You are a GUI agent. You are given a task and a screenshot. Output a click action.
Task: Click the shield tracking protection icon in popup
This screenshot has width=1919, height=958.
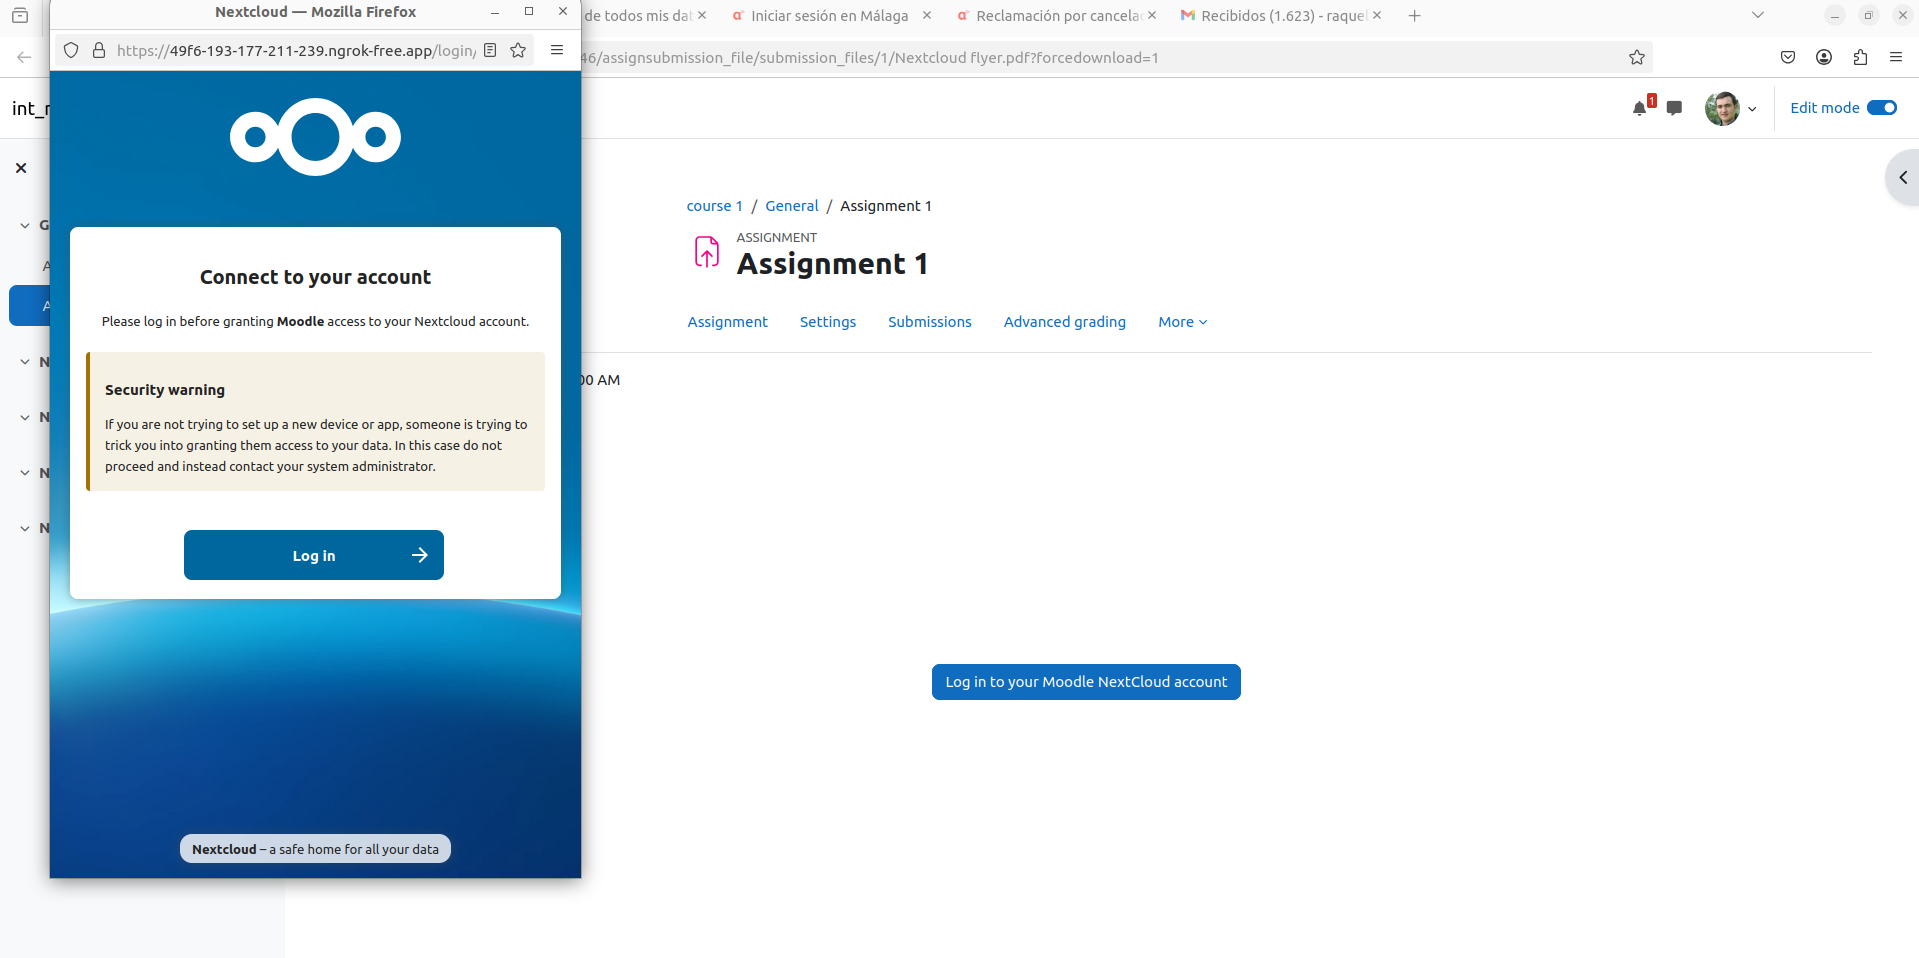(71, 50)
